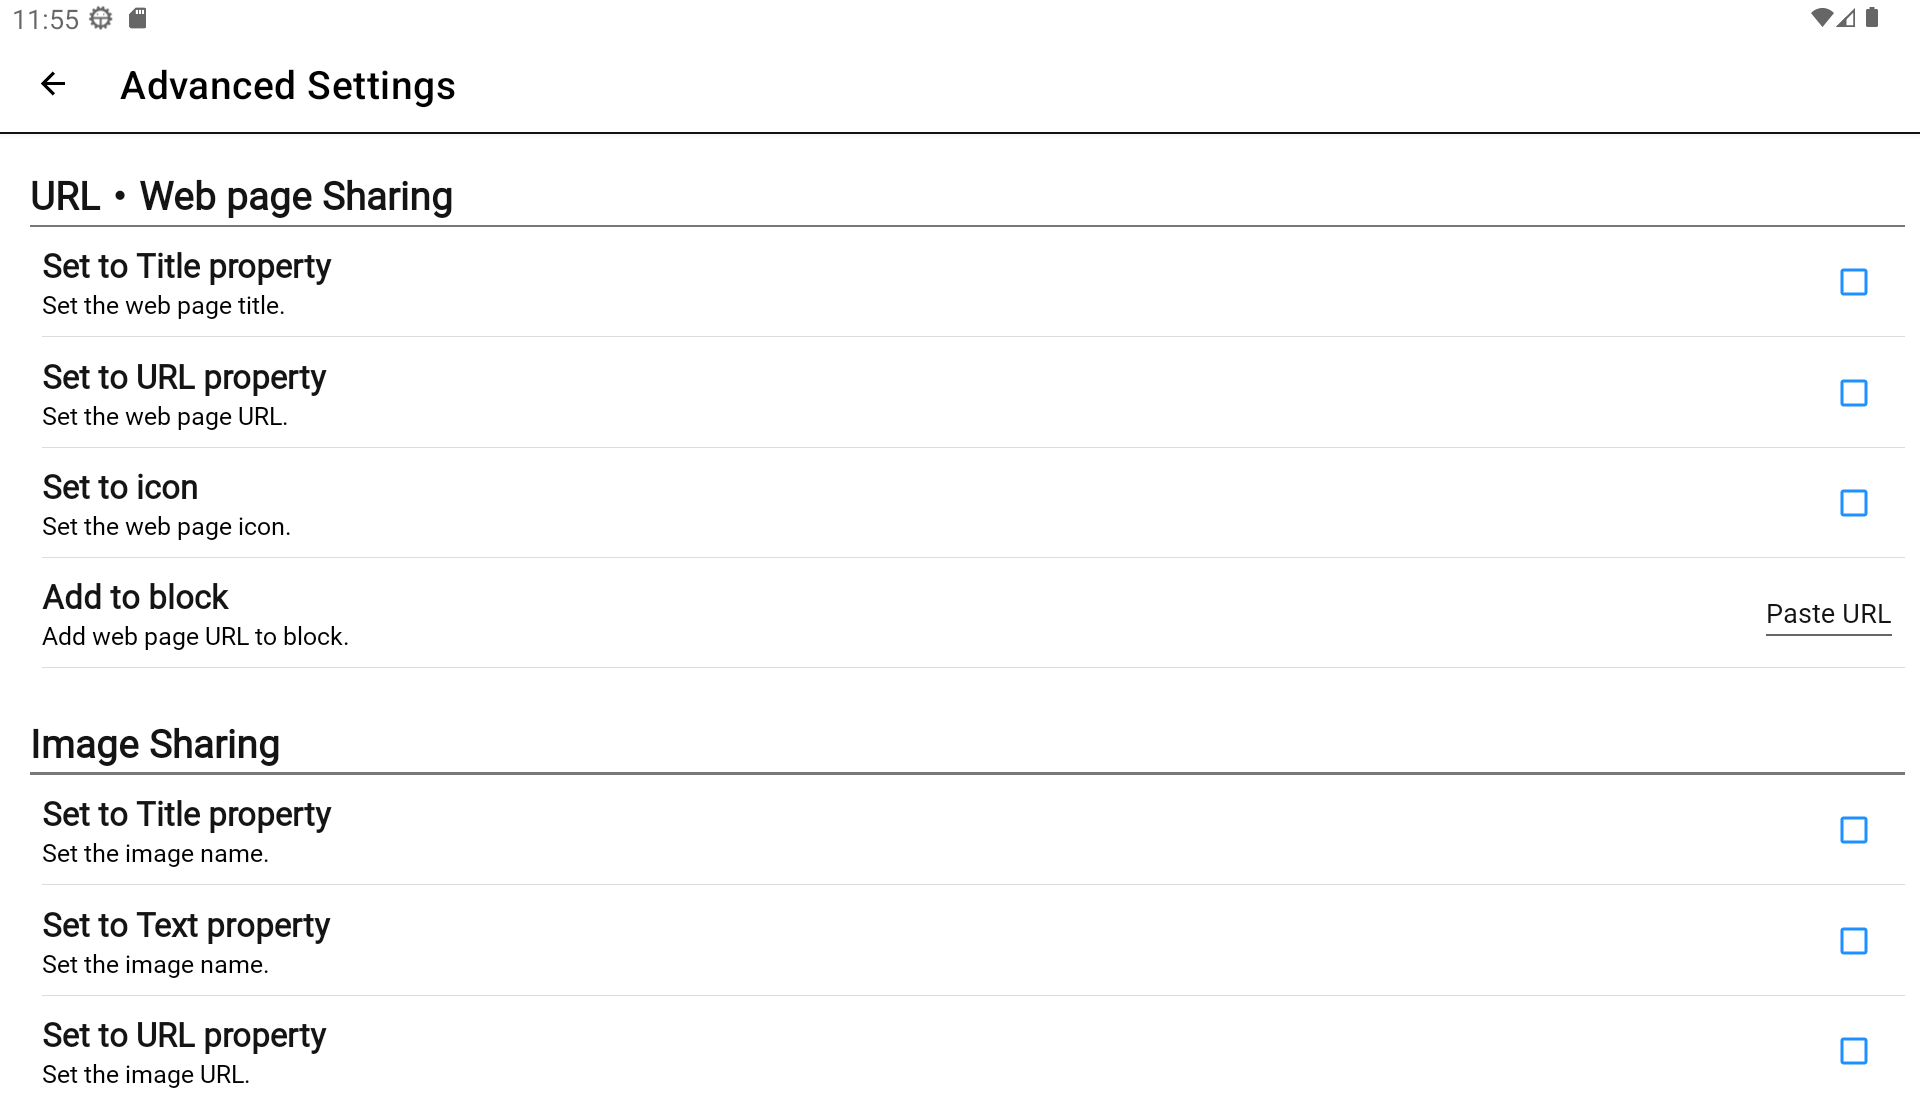Tap the URL • Web page Sharing header
Image resolution: width=1920 pixels, height=1105 pixels.
(242, 196)
